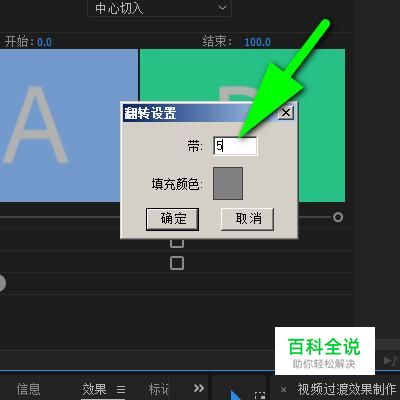
Task: Switch to the 效果 panel tab
Action: 94,389
